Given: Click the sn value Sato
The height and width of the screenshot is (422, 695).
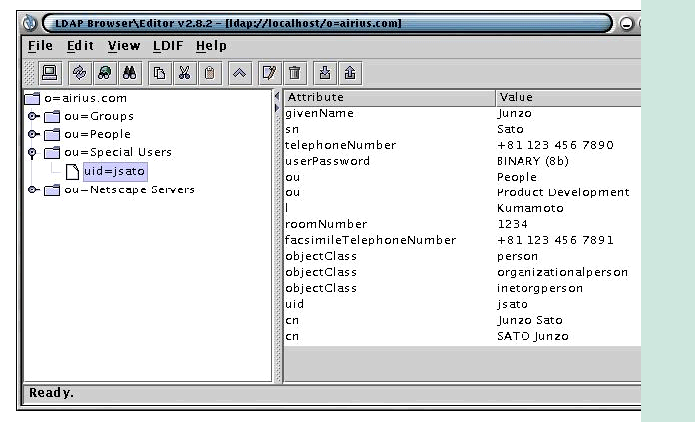Looking at the screenshot, I should (510, 129).
